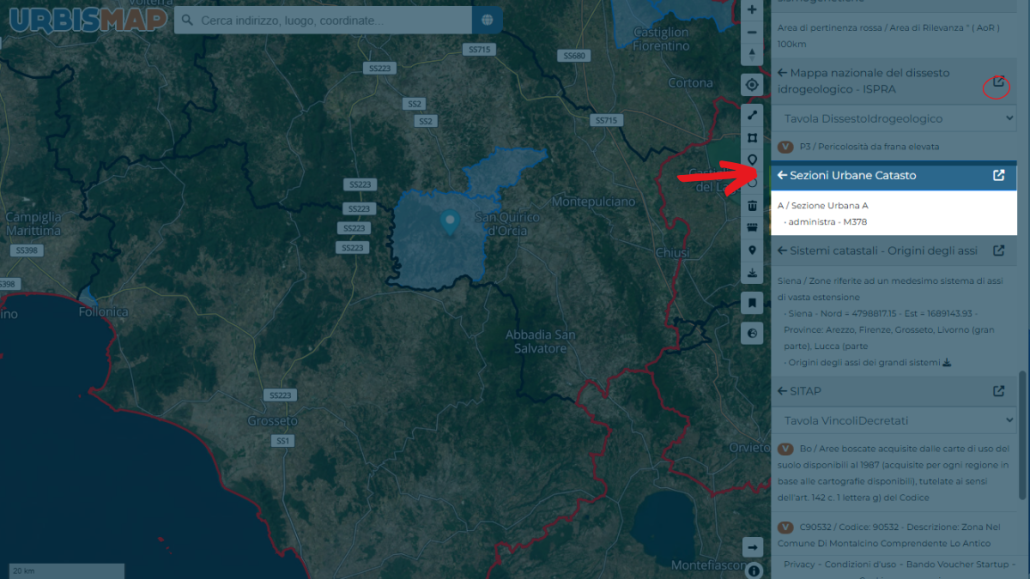Open the bookmark tool in the map toolbar

pos(752,303)
